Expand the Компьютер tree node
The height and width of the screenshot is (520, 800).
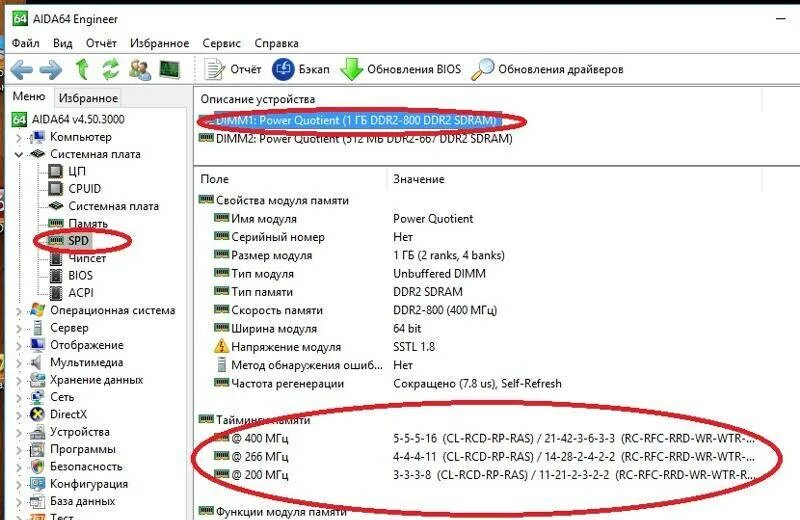(x=19, y=137)
